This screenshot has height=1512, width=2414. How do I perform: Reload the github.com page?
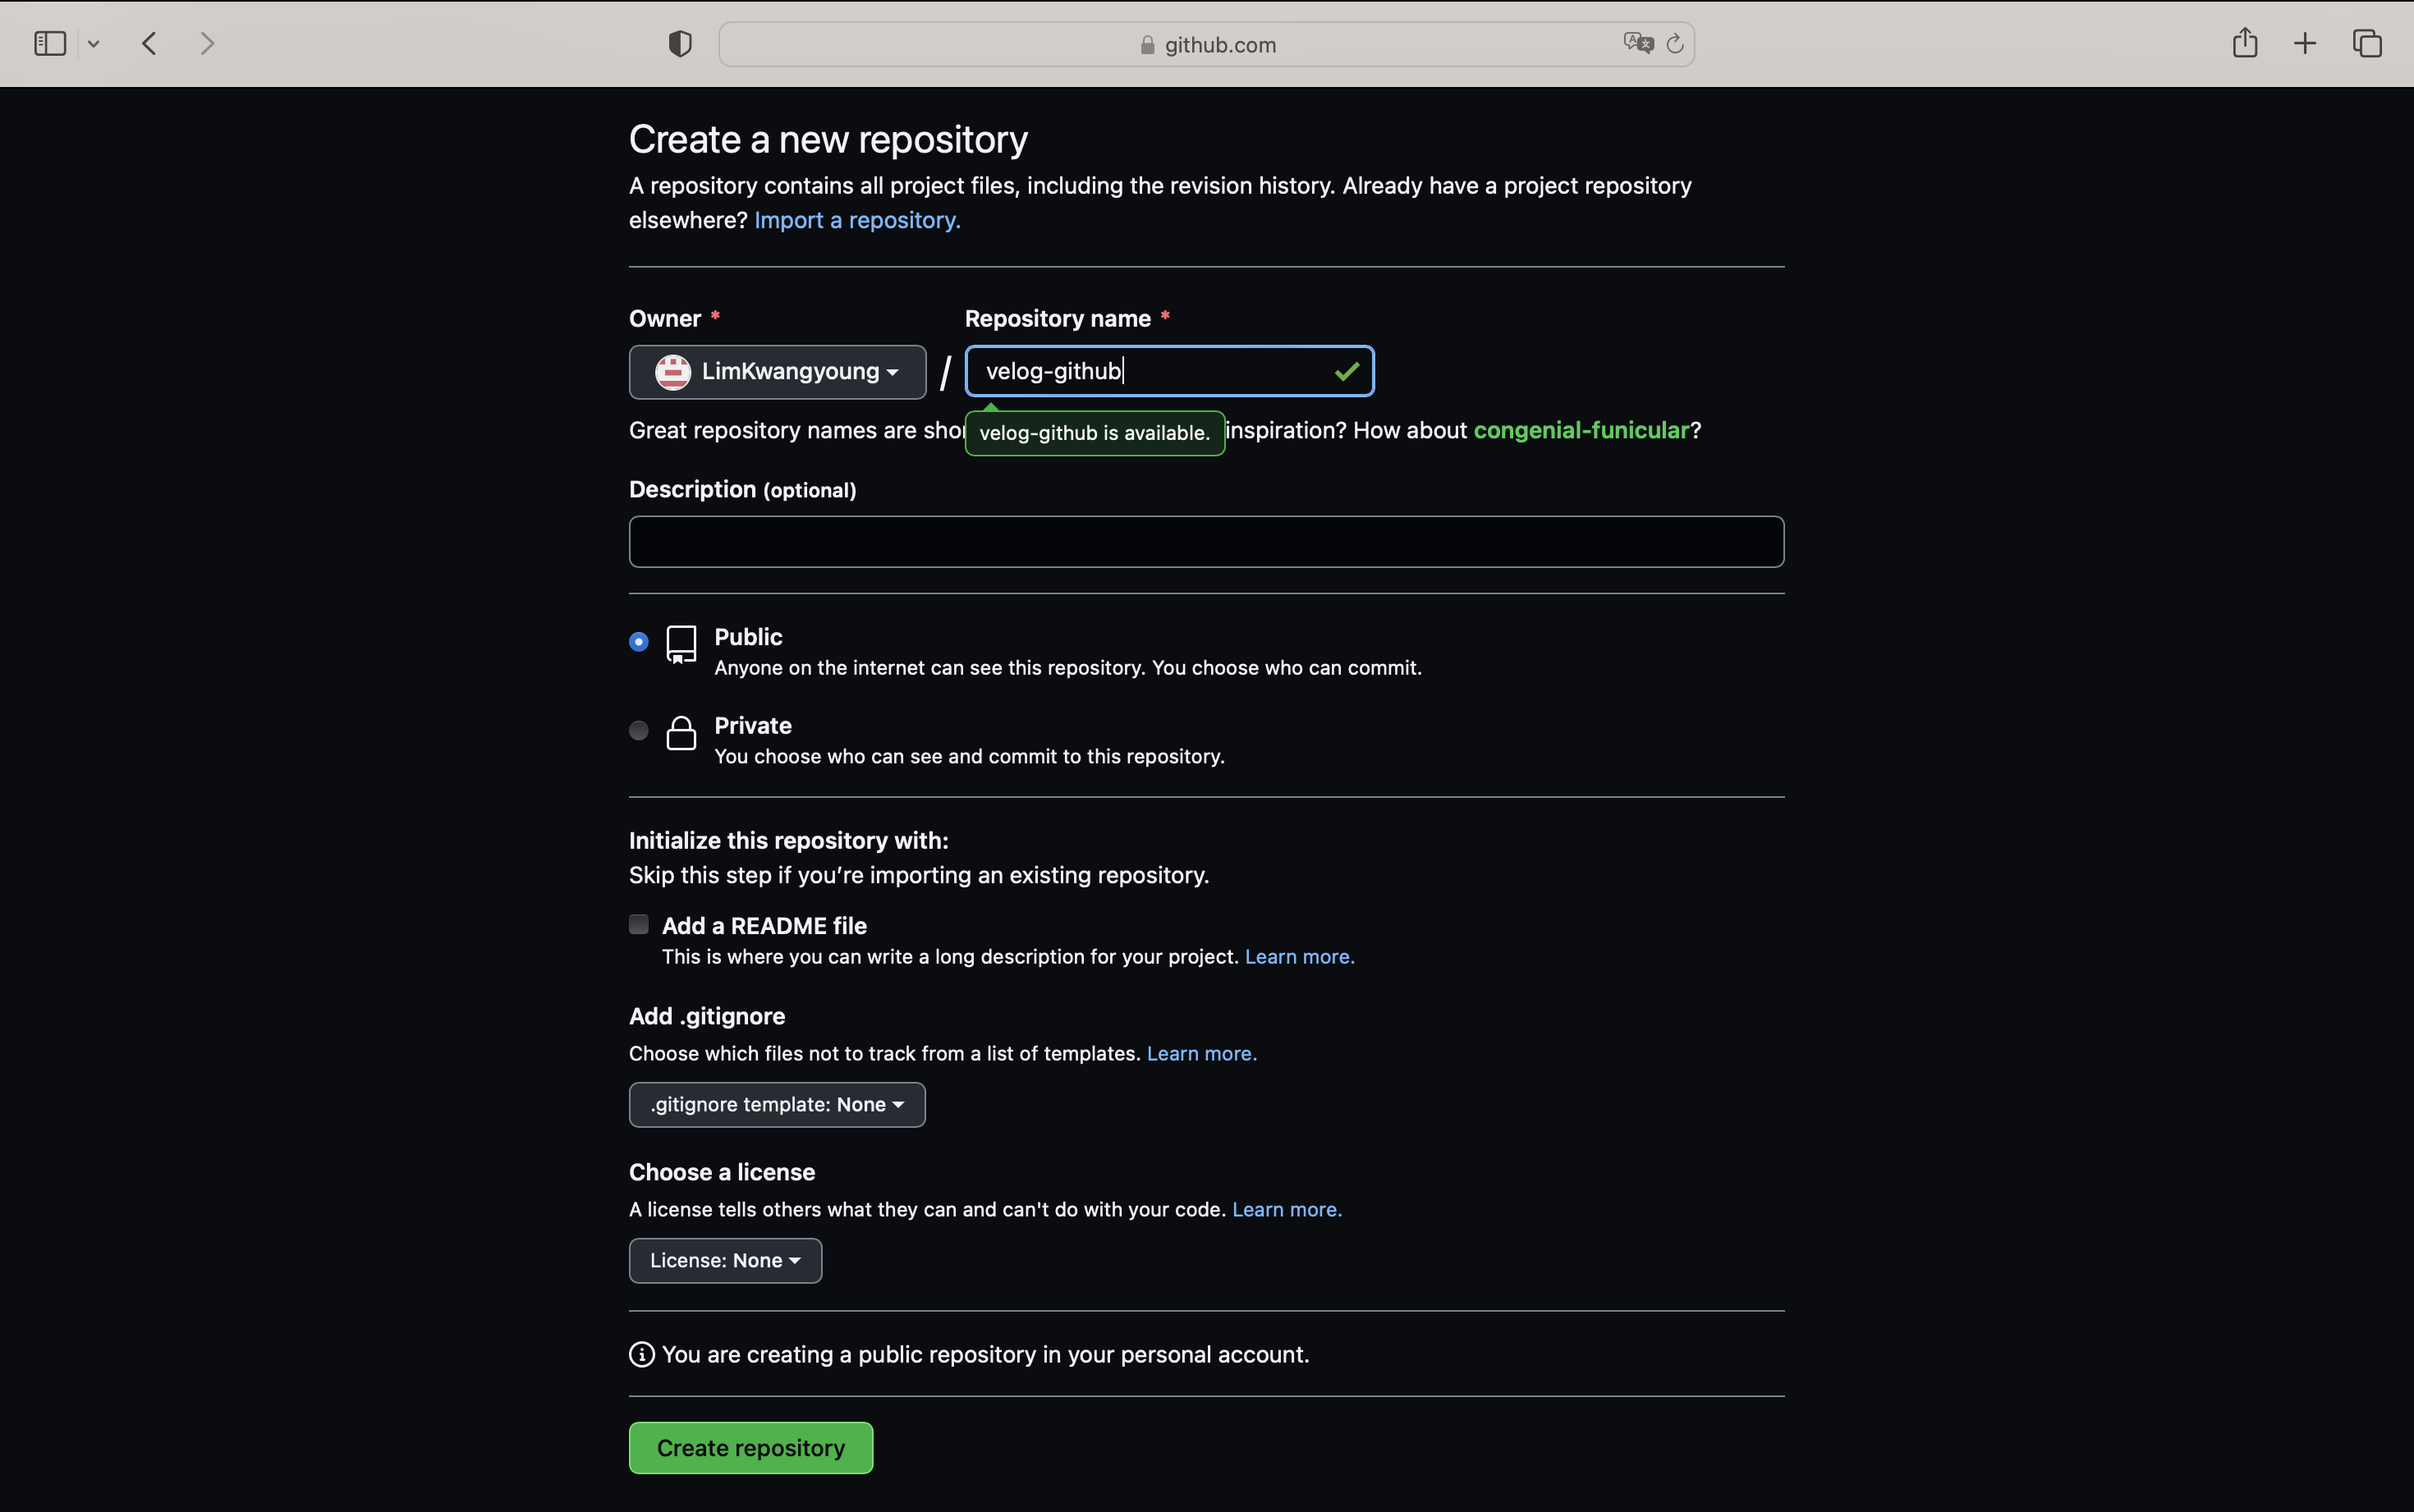(1675, 43)
